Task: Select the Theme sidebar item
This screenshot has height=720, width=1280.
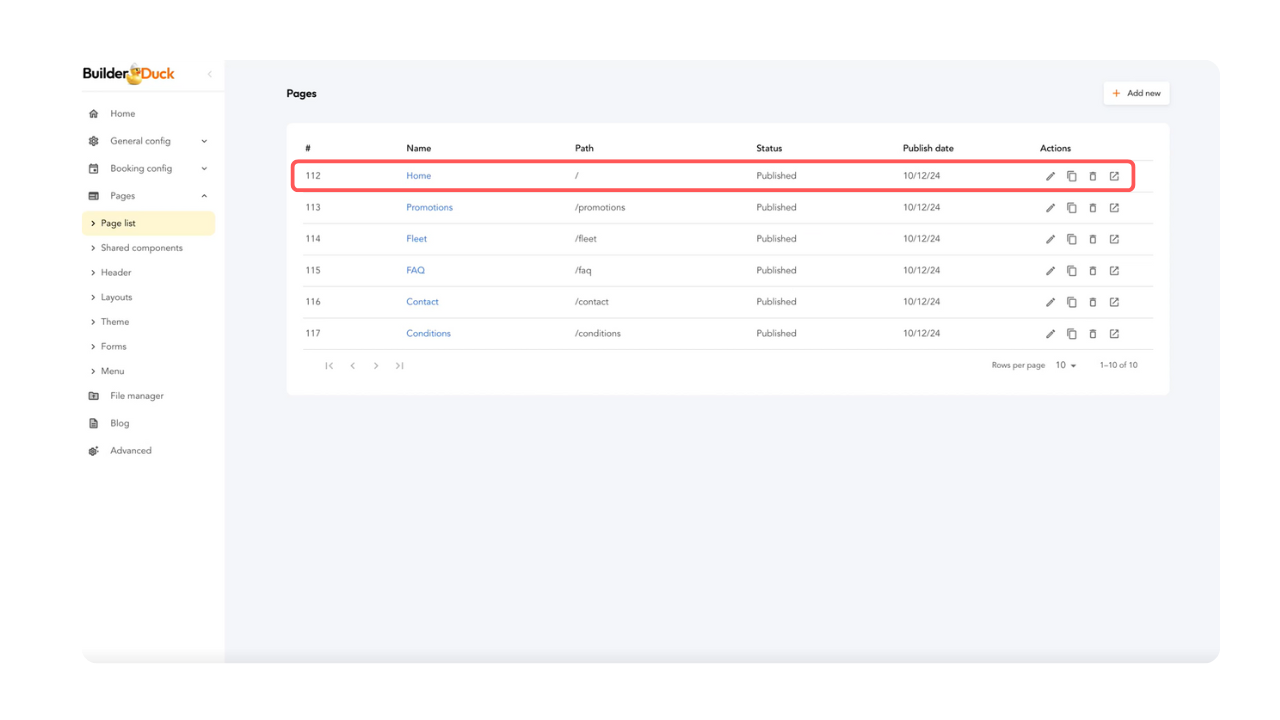Action: click(115, 322)
